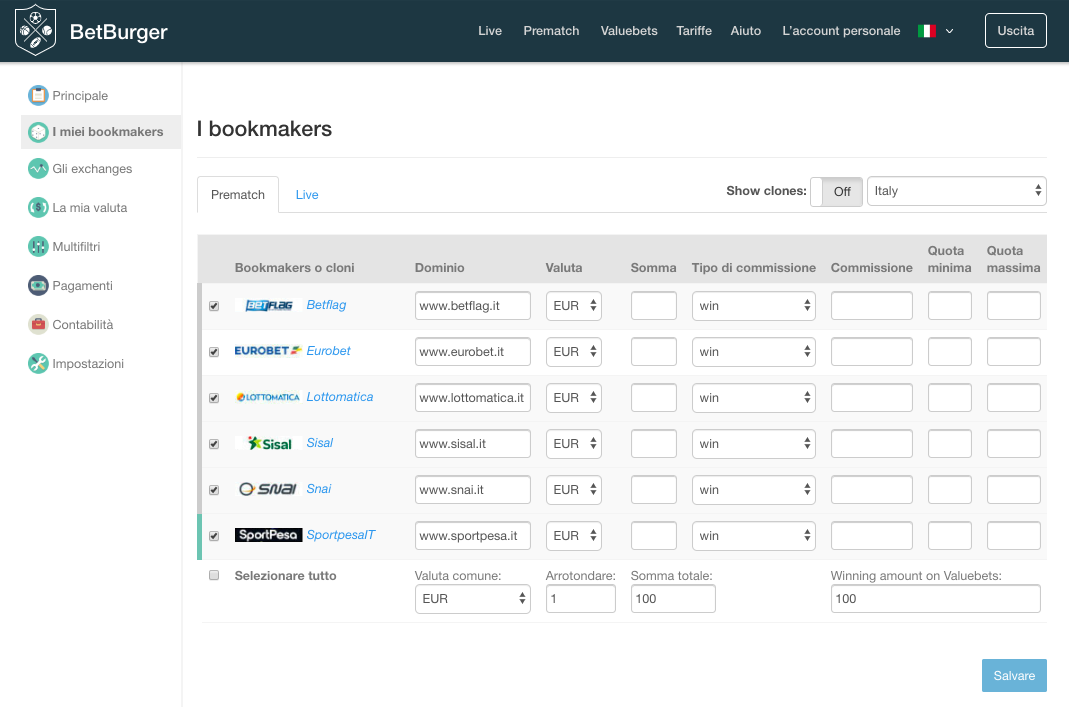Open the Snai bookmaker link
Image resolution: width=1069 pixels, height=707 pixels.
pyautogui.click(x=318, y=489)
